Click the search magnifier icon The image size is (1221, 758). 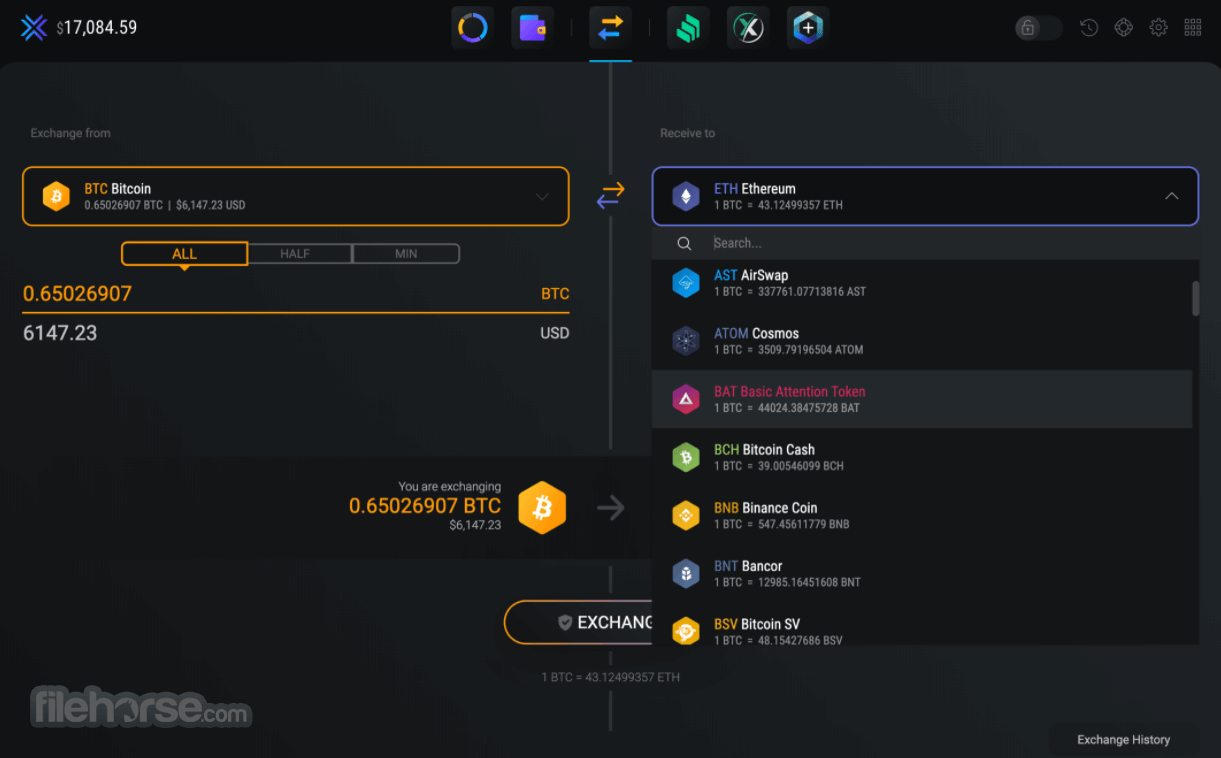684,243
